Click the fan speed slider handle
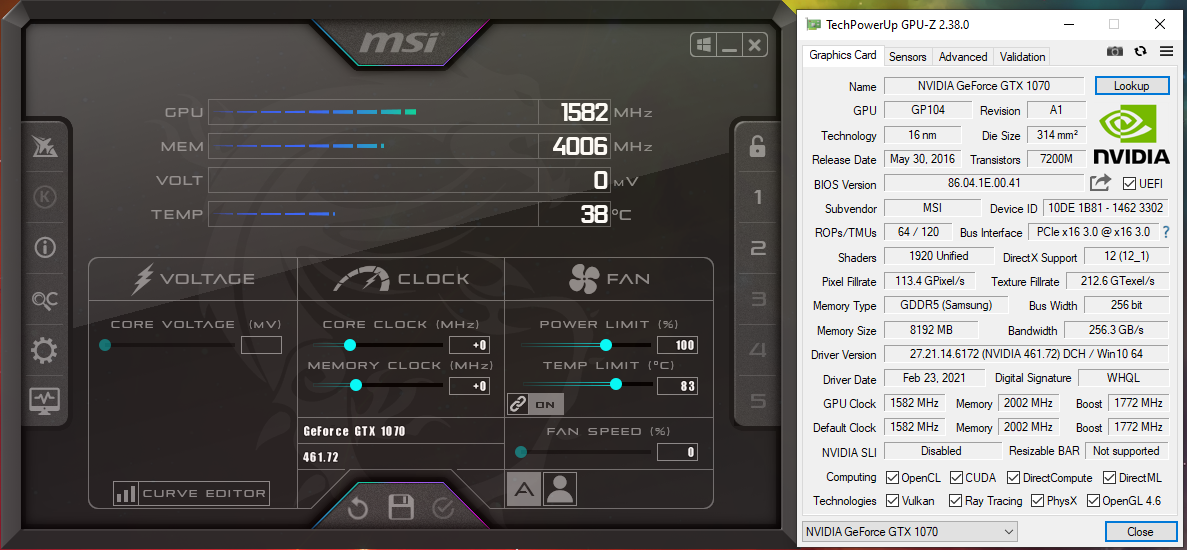Viewport: 1187px width, 550px height. coord(521,452)
